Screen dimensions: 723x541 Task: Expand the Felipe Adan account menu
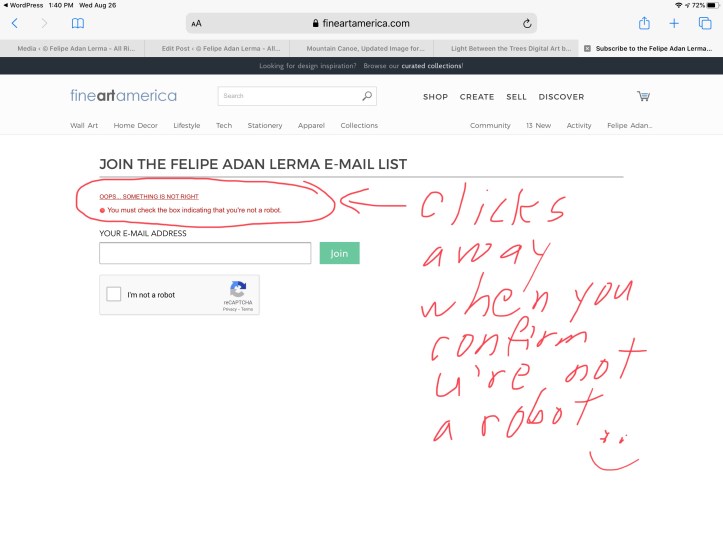pyautogui.click(x=629, y=126)
